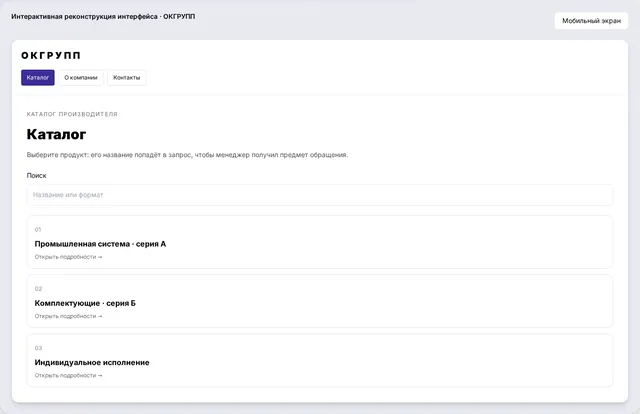Viewport: 640px width, 414px height.
Task: Click the Выберите продукт description paragraph
Action: (187, 155)
